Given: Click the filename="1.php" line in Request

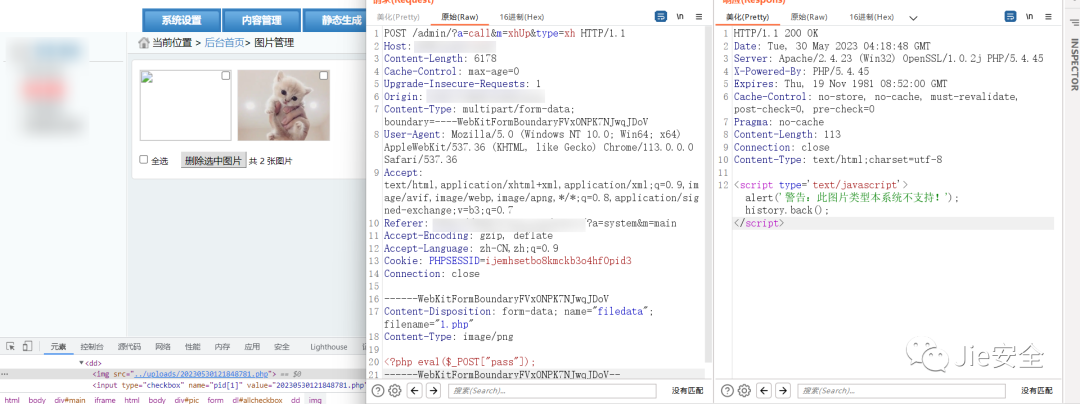Looking at the screenshot, I should (x=429, y=324).
